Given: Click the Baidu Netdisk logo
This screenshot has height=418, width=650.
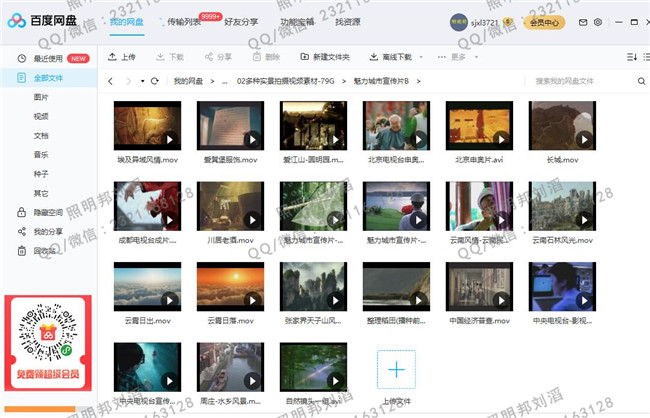Looking at the screenshot, I should pyautogui.click(x=42, y=21).
